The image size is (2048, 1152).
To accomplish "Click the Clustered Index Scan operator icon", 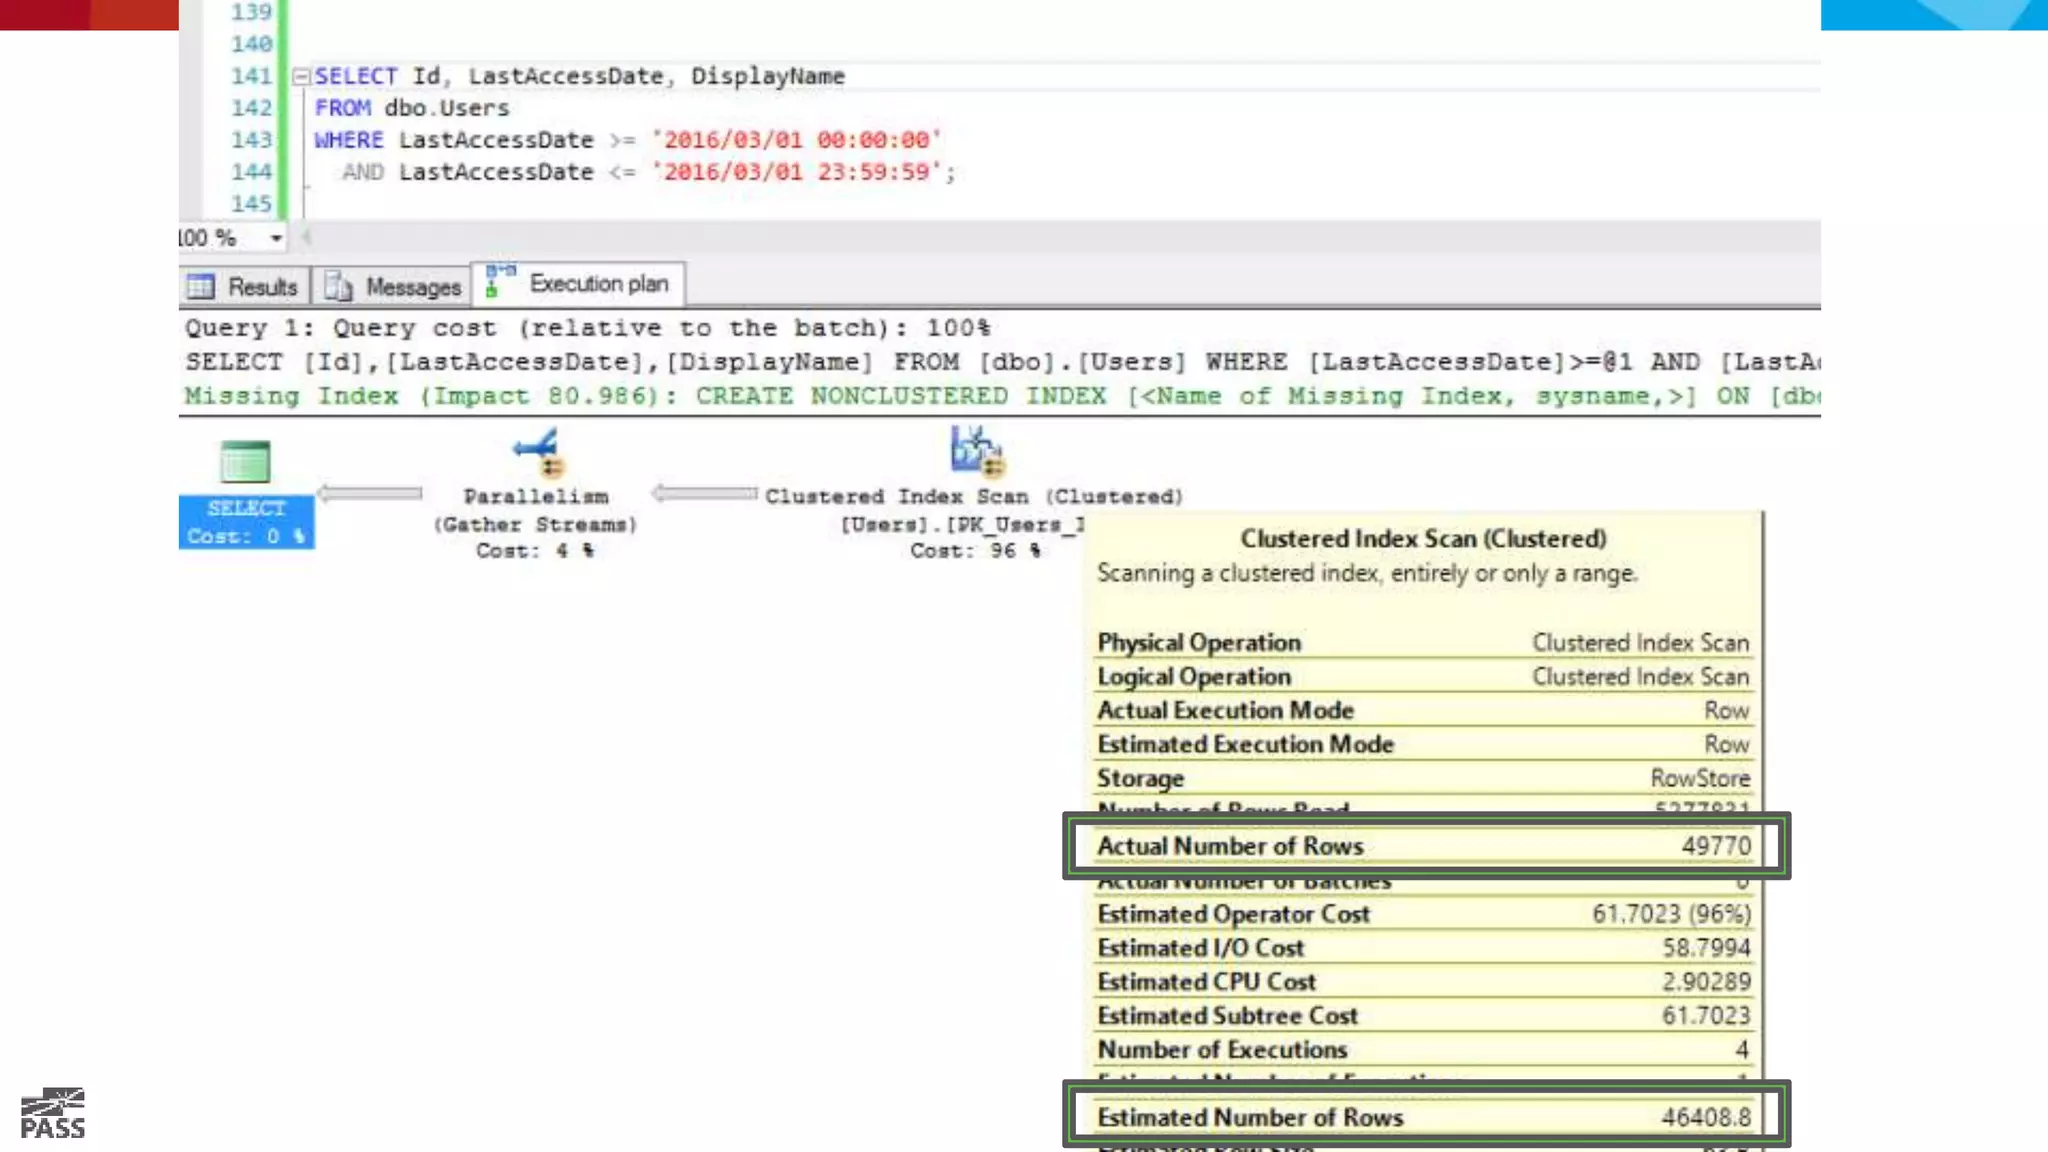I will (x=976, y=451).
